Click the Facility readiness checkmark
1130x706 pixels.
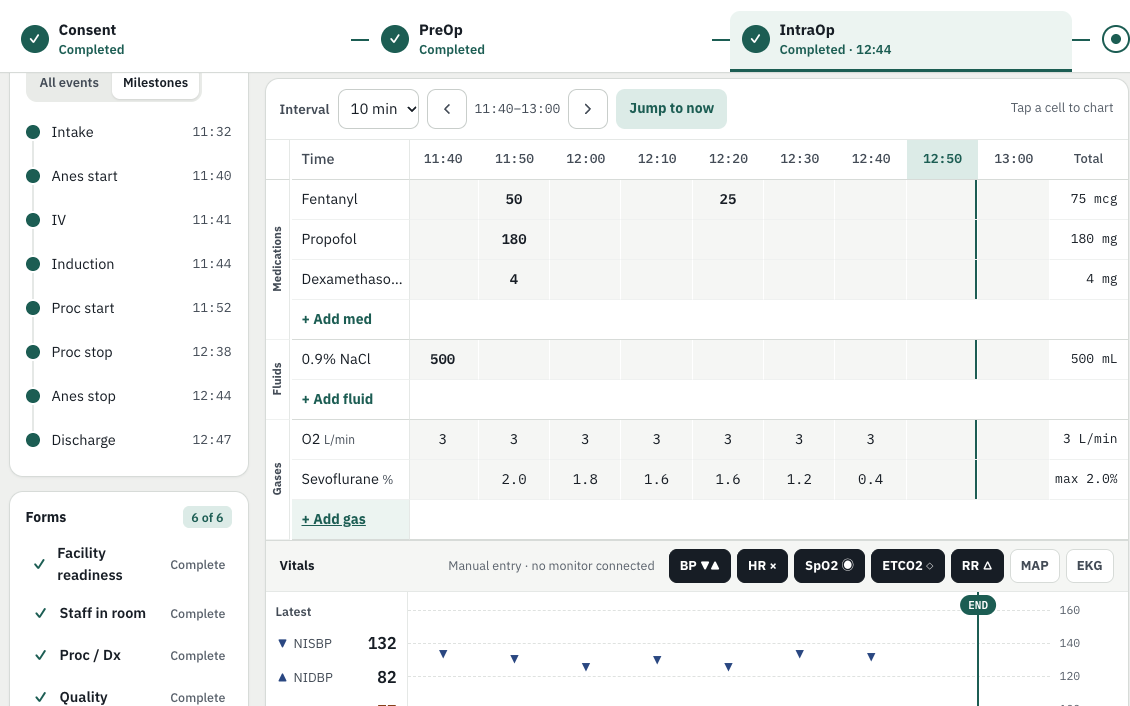[40, 564]
